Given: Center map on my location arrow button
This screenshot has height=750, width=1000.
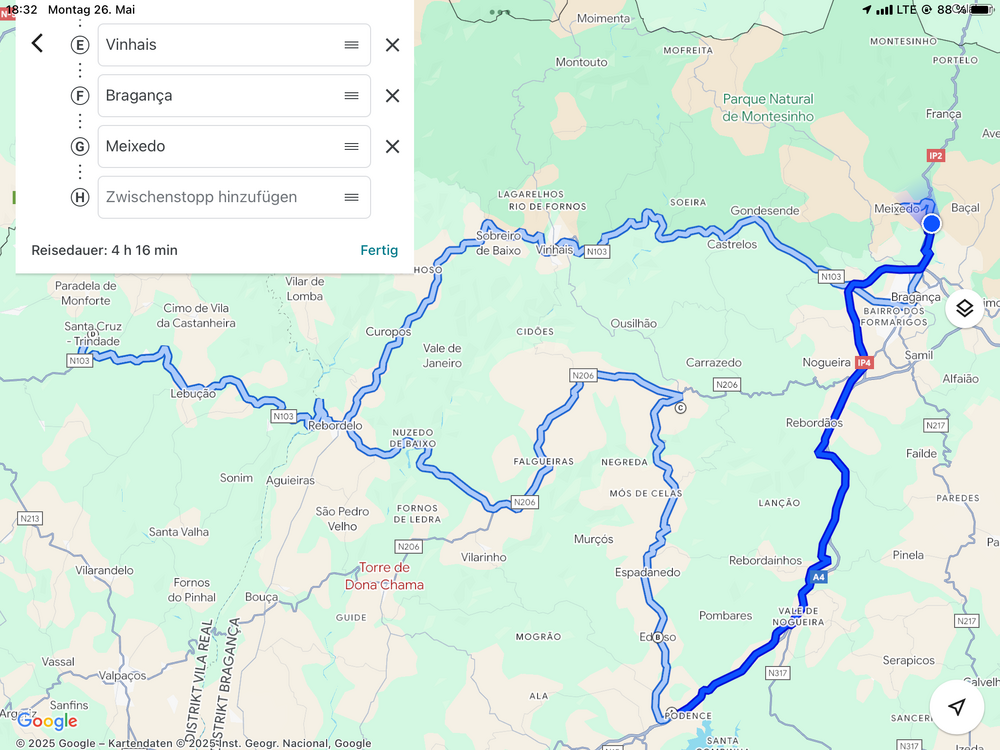Looking at the screenshot, I should click(x=956, y=706).
